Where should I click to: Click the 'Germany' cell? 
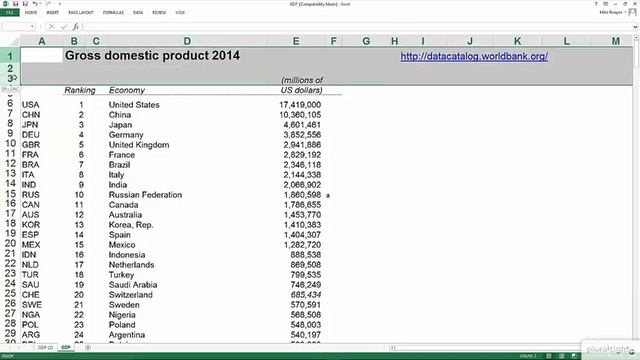(126, 135)
